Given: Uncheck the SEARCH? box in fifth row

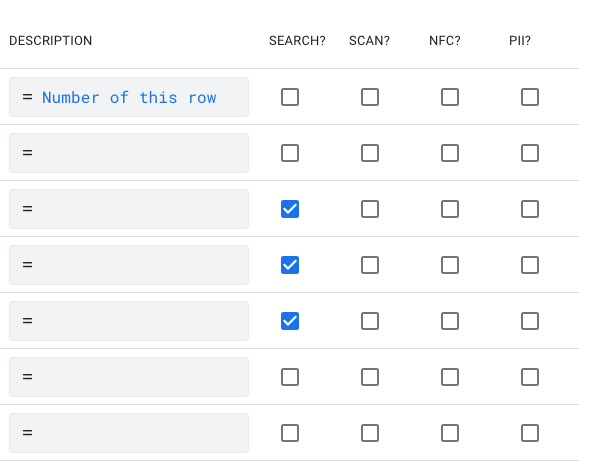Looking at the screenshot, I should 290,321.
